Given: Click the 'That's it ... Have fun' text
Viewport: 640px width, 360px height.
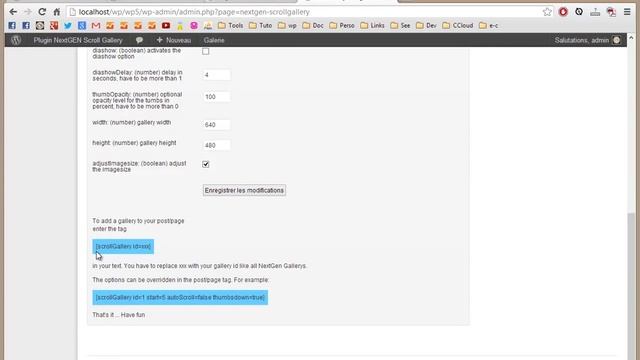Looking at the screenshot, I should 118,315.
